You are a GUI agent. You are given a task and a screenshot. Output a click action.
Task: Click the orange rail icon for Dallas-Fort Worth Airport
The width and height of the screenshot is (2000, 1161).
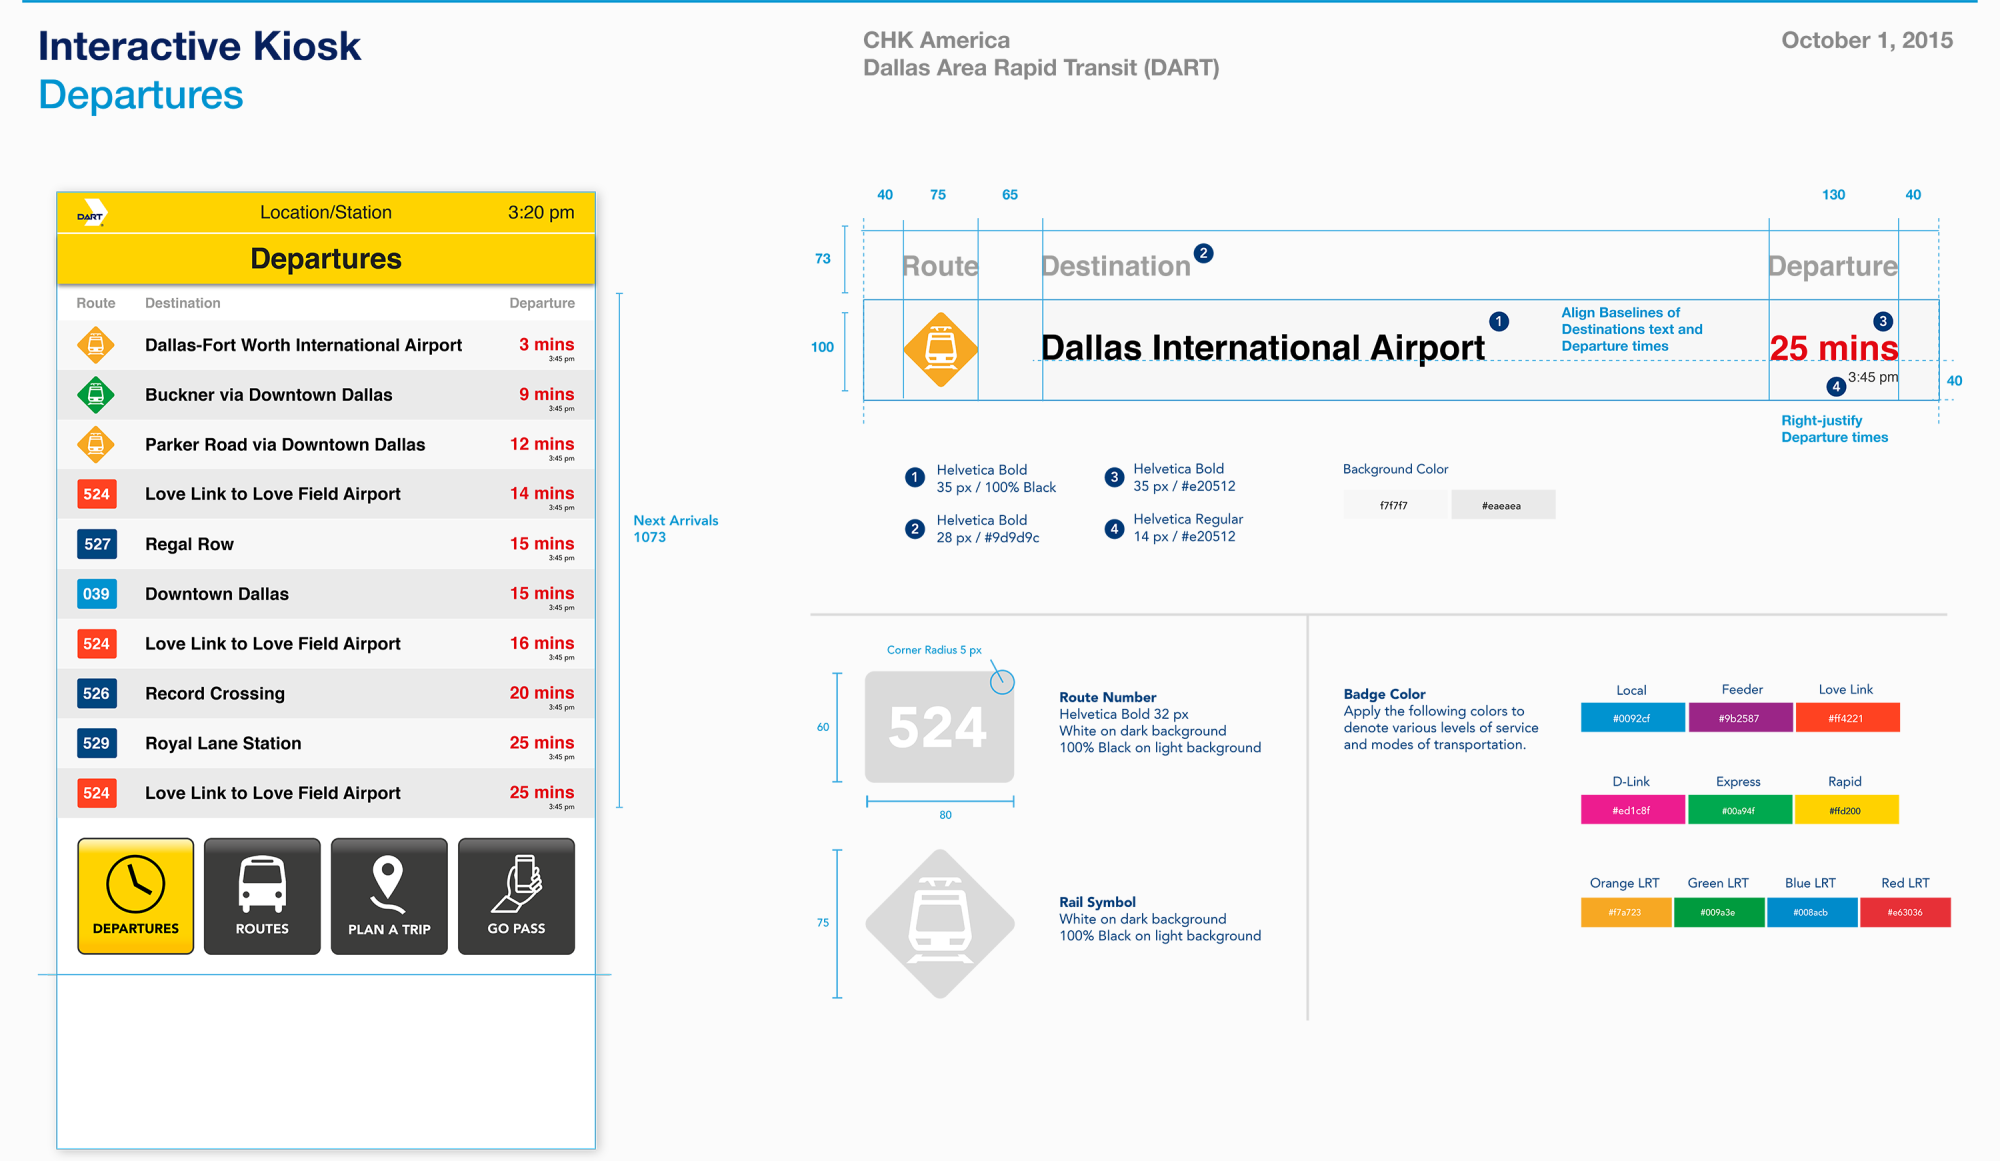pyautogui.click(x=96, y=345)
